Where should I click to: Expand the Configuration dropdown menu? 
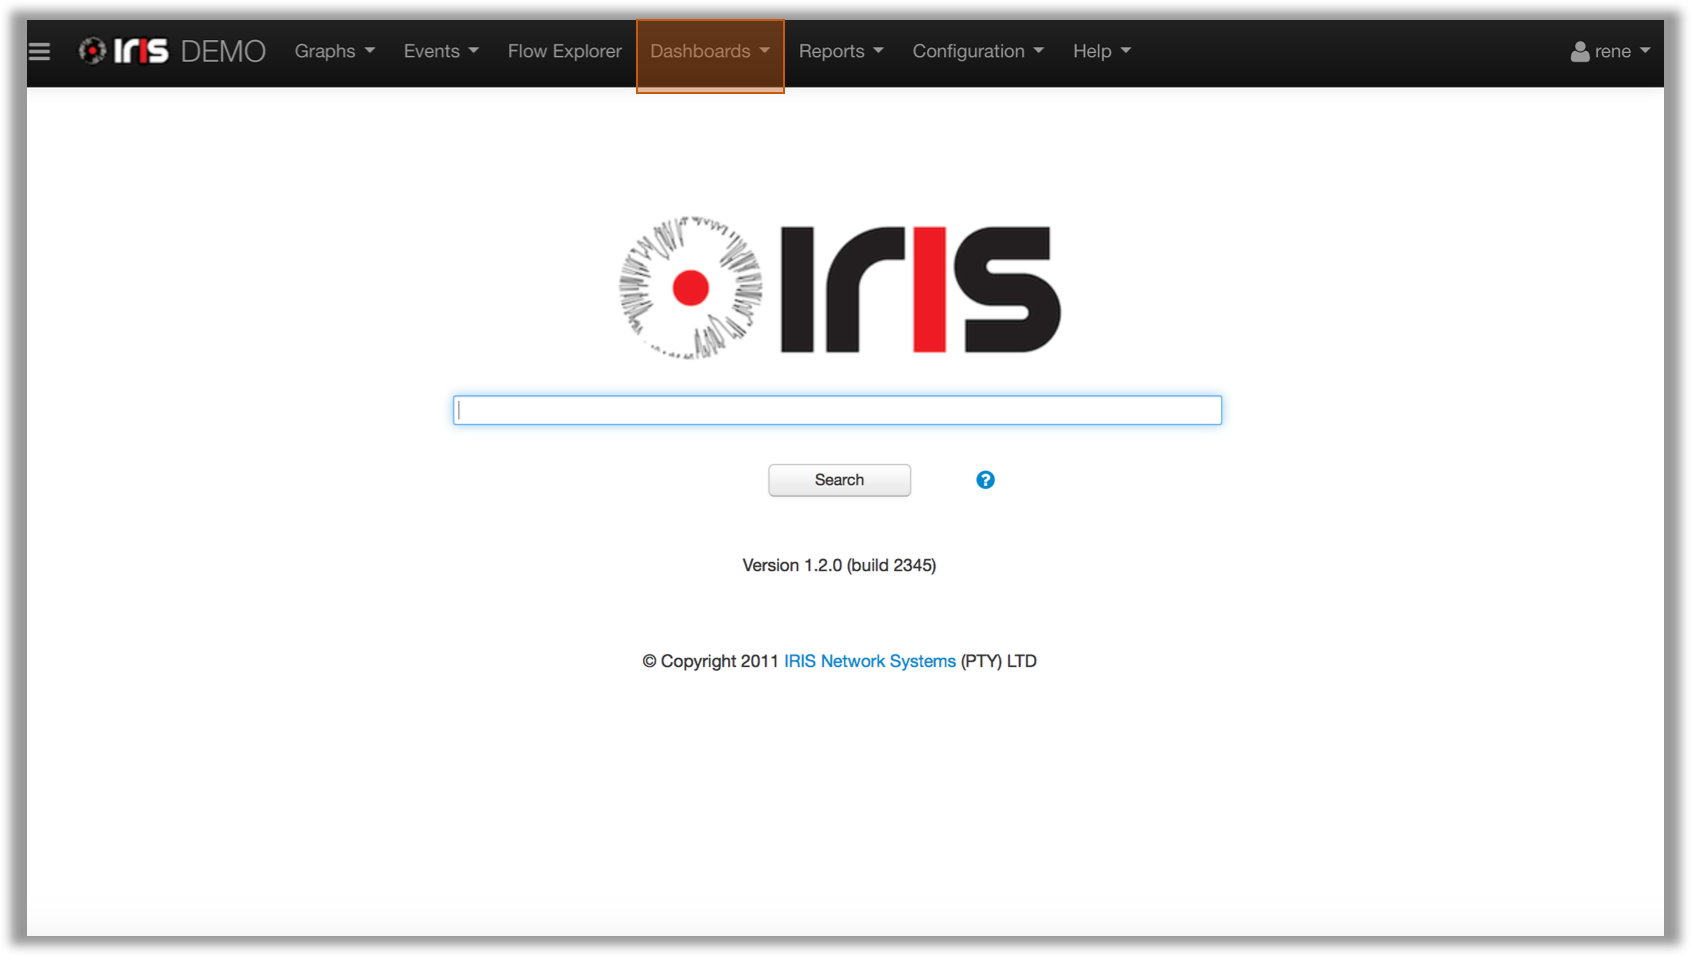point(978,51)
